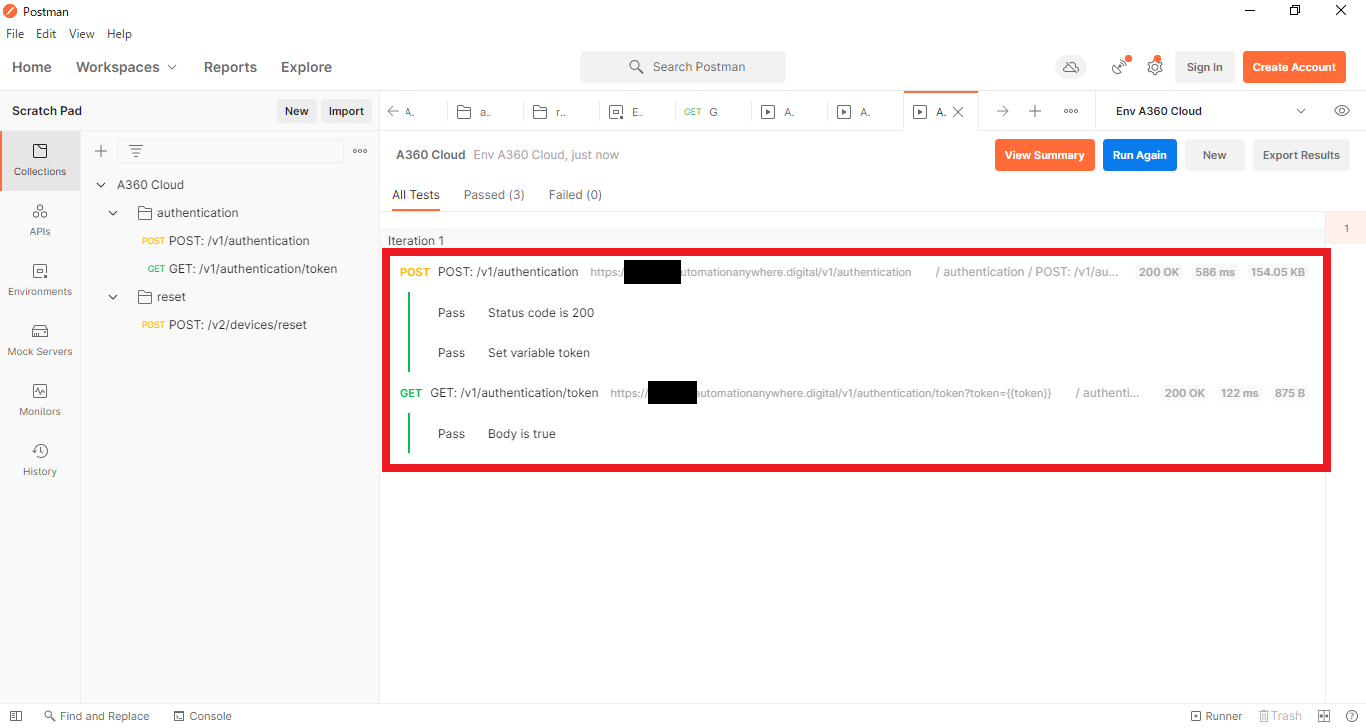
Task: Click the 'Set variable token' test result
Action: (x=539, y=353)
